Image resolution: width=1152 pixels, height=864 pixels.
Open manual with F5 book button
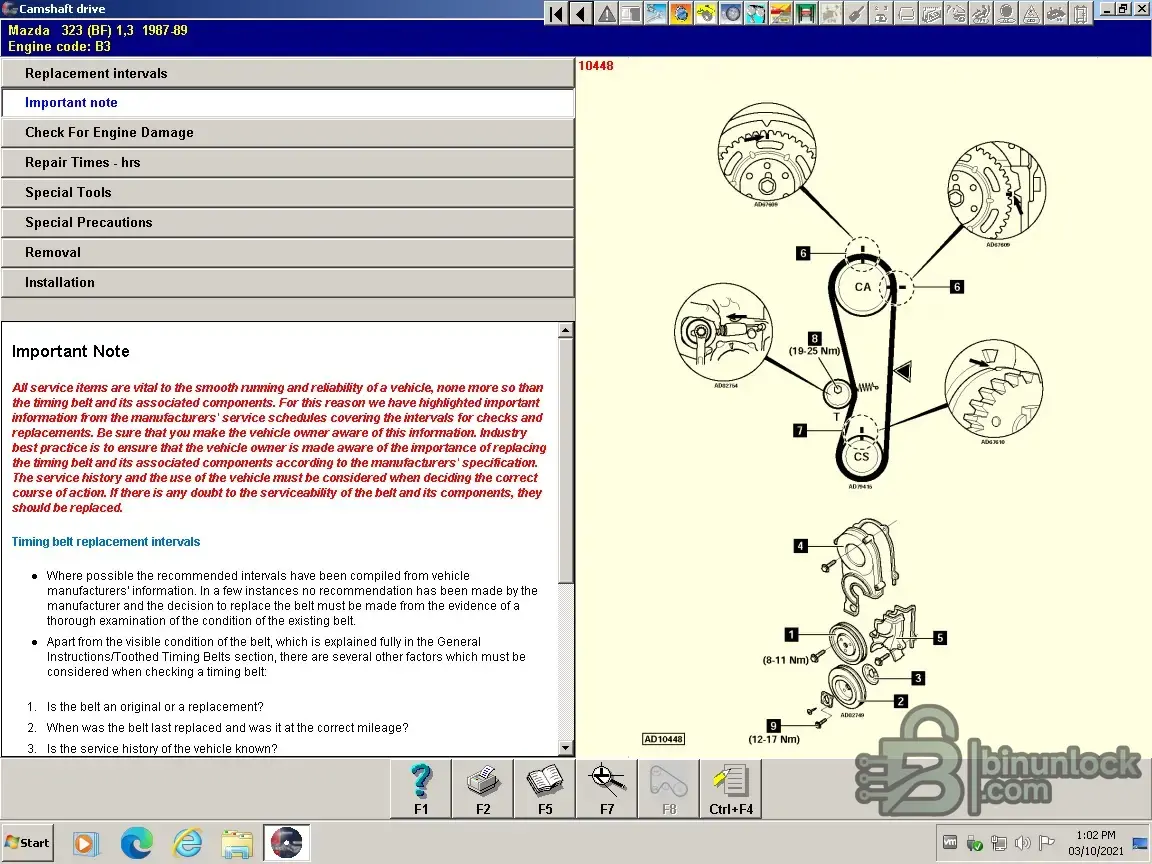point(545,789)
